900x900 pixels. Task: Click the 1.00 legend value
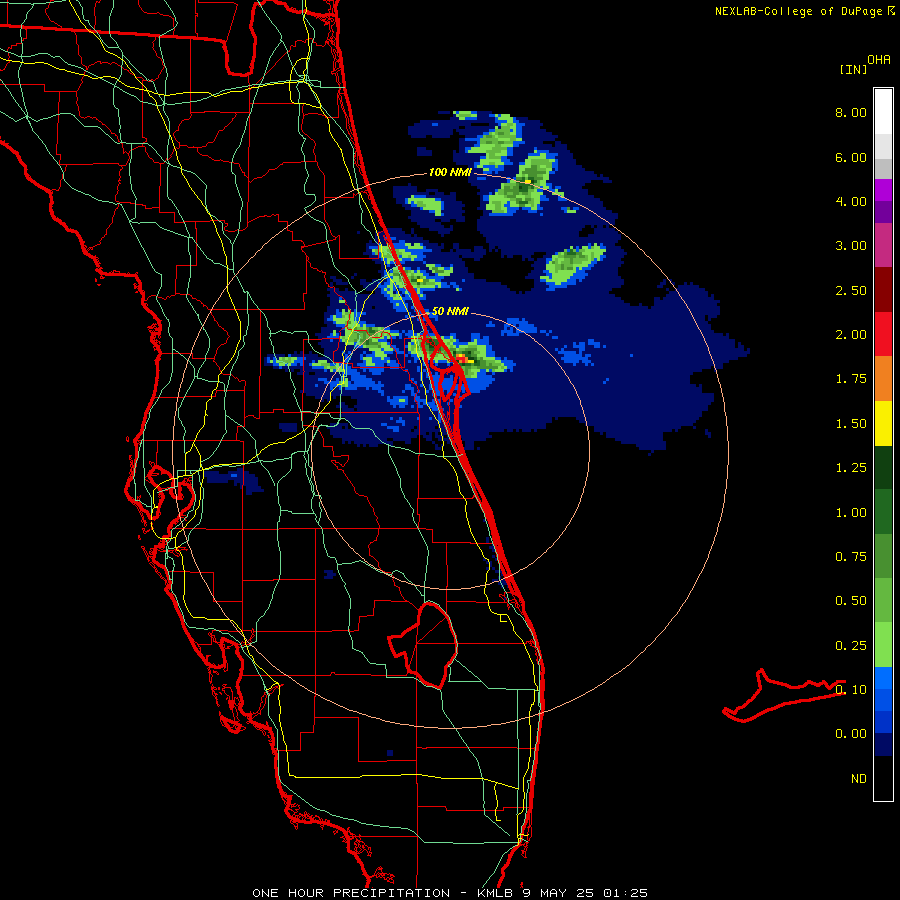[851, 513]
